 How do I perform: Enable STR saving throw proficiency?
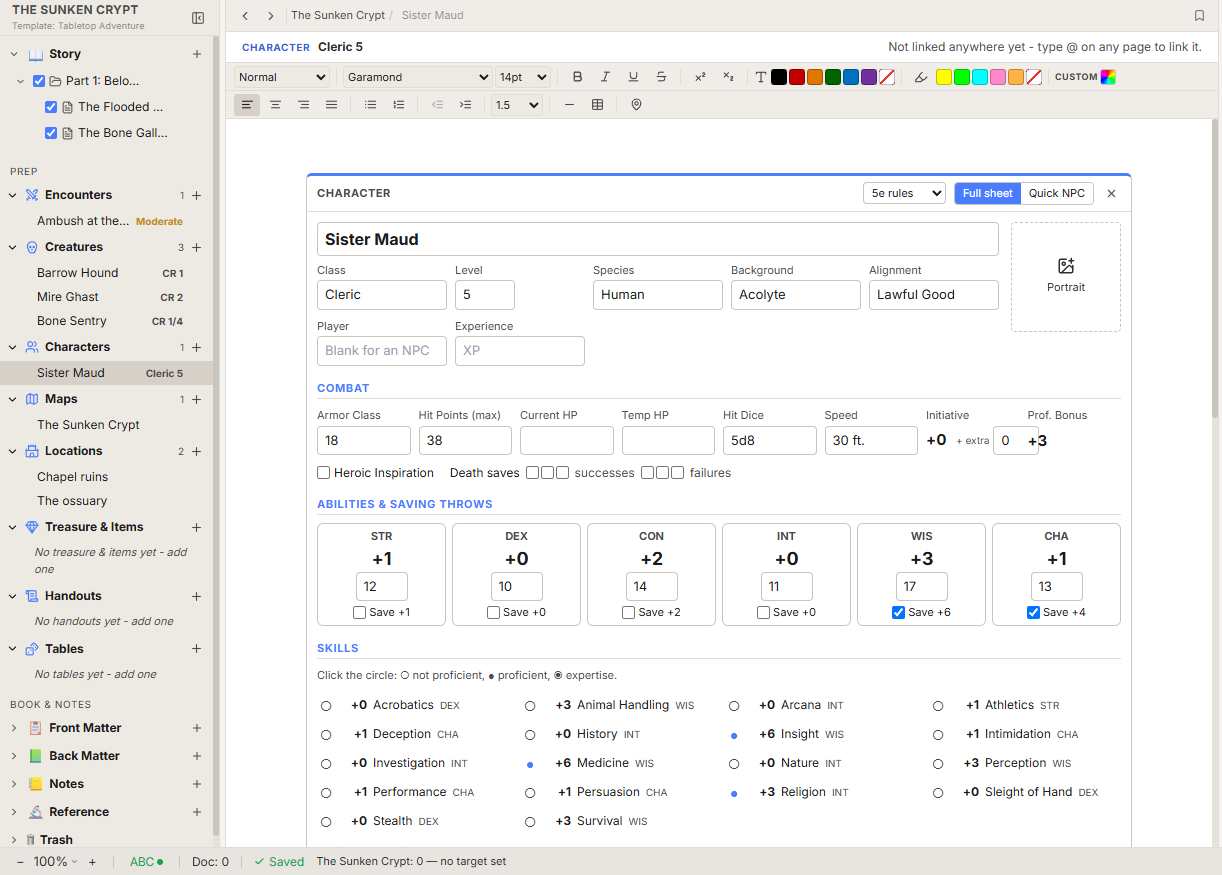[359, 613]
